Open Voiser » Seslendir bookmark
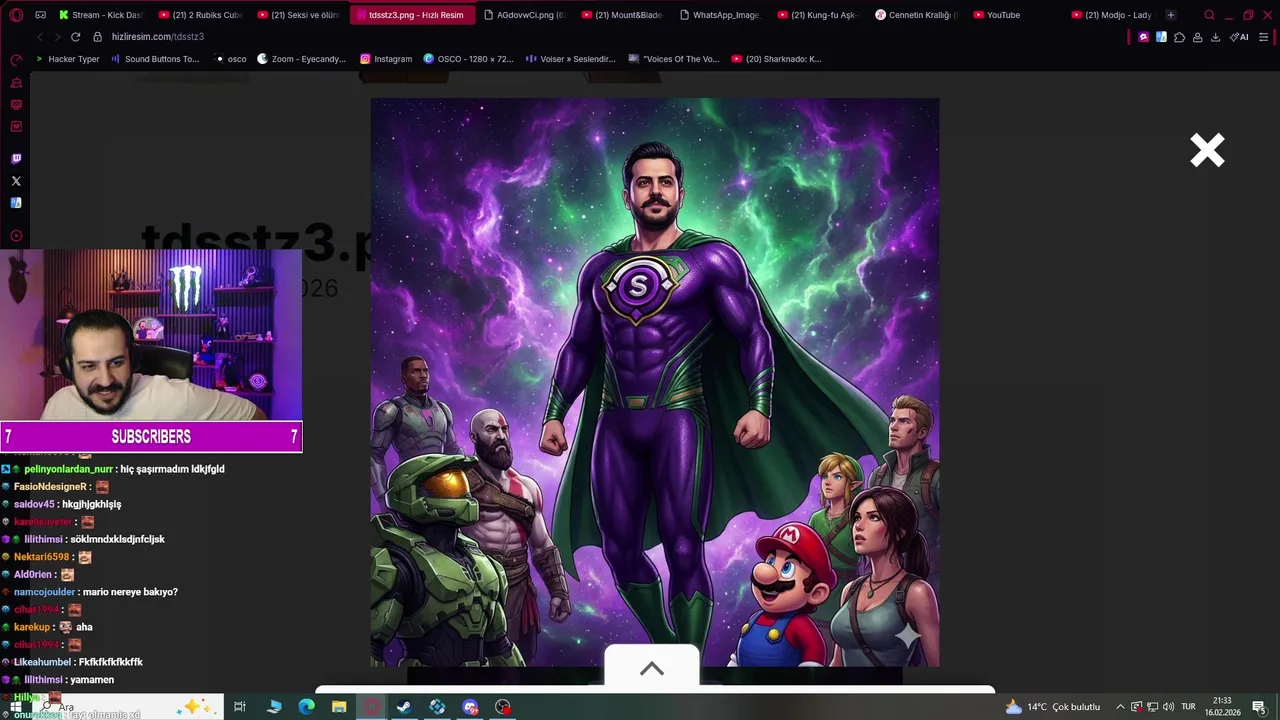1280x720 pixels. 571,59
